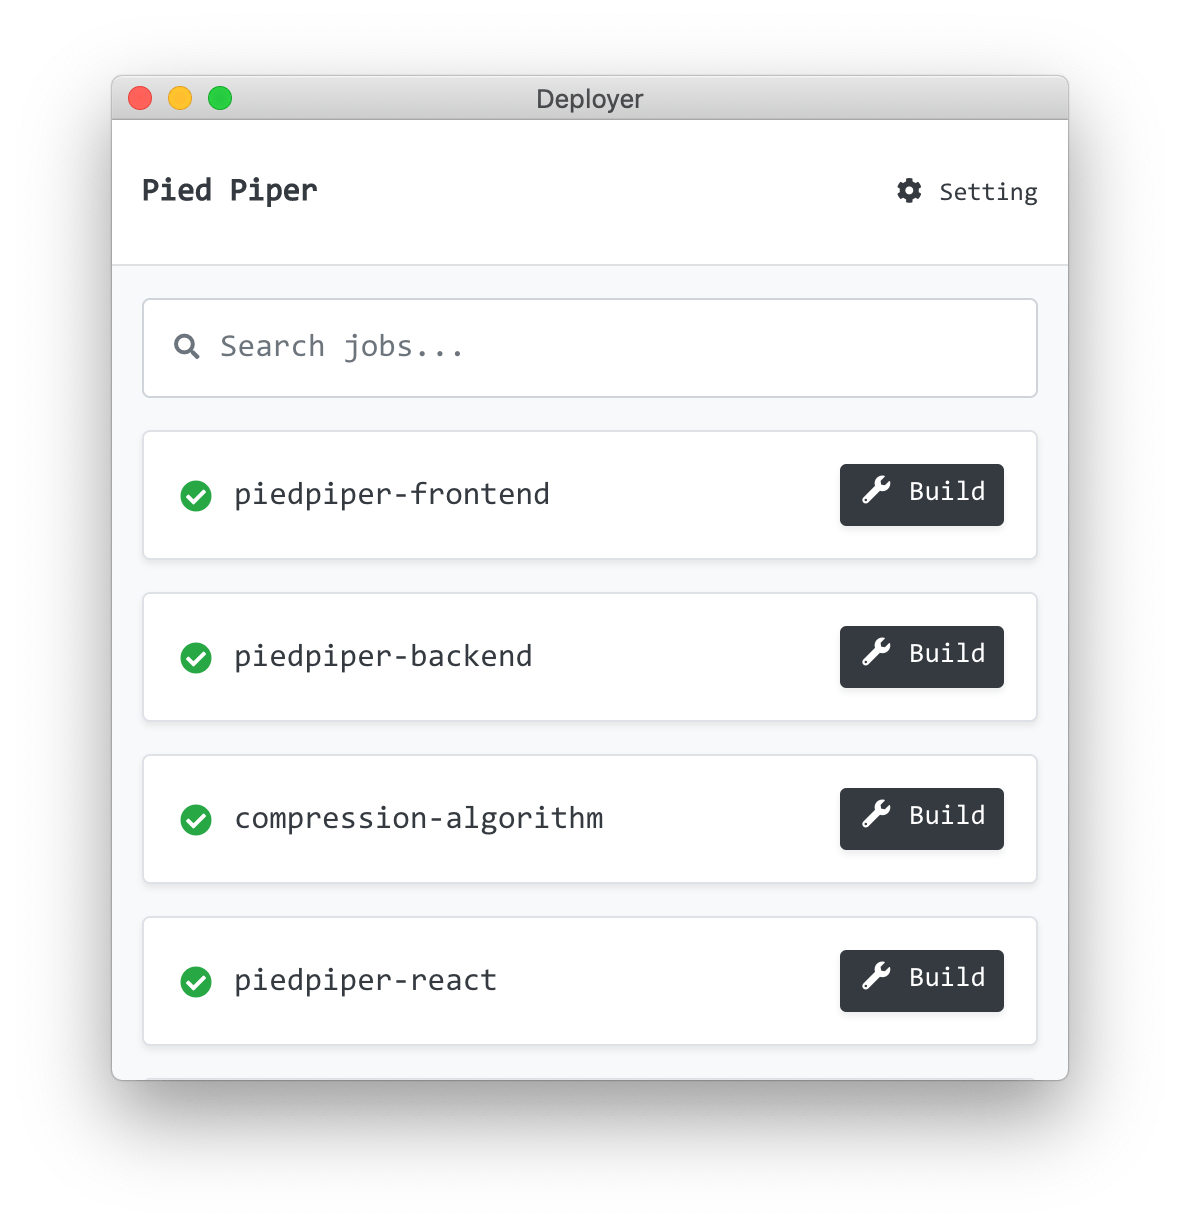Image resolution: width=1180 pixels, height=1228 pixels.
Task: Click inside the Search jobs field
Action: [x=500, y=347]
